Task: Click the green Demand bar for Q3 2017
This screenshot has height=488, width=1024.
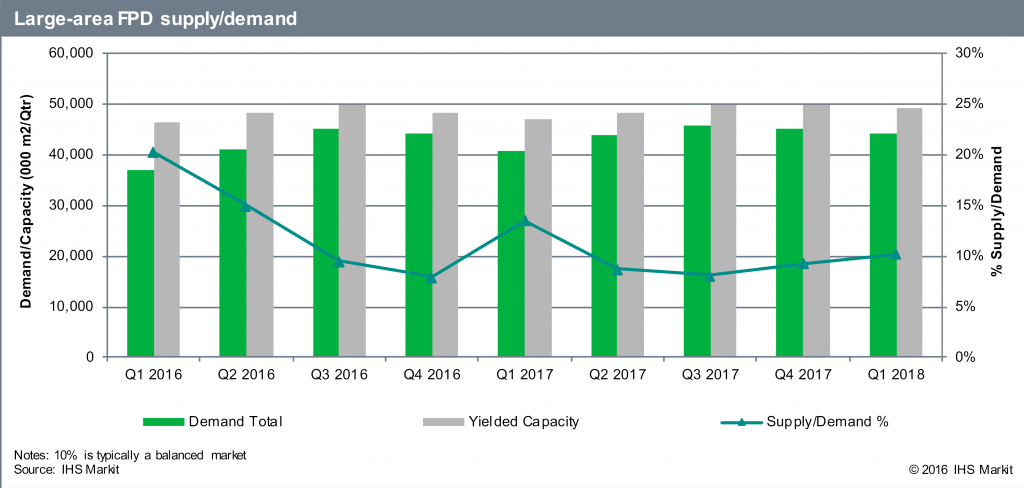Action: [x=697, y=242]
